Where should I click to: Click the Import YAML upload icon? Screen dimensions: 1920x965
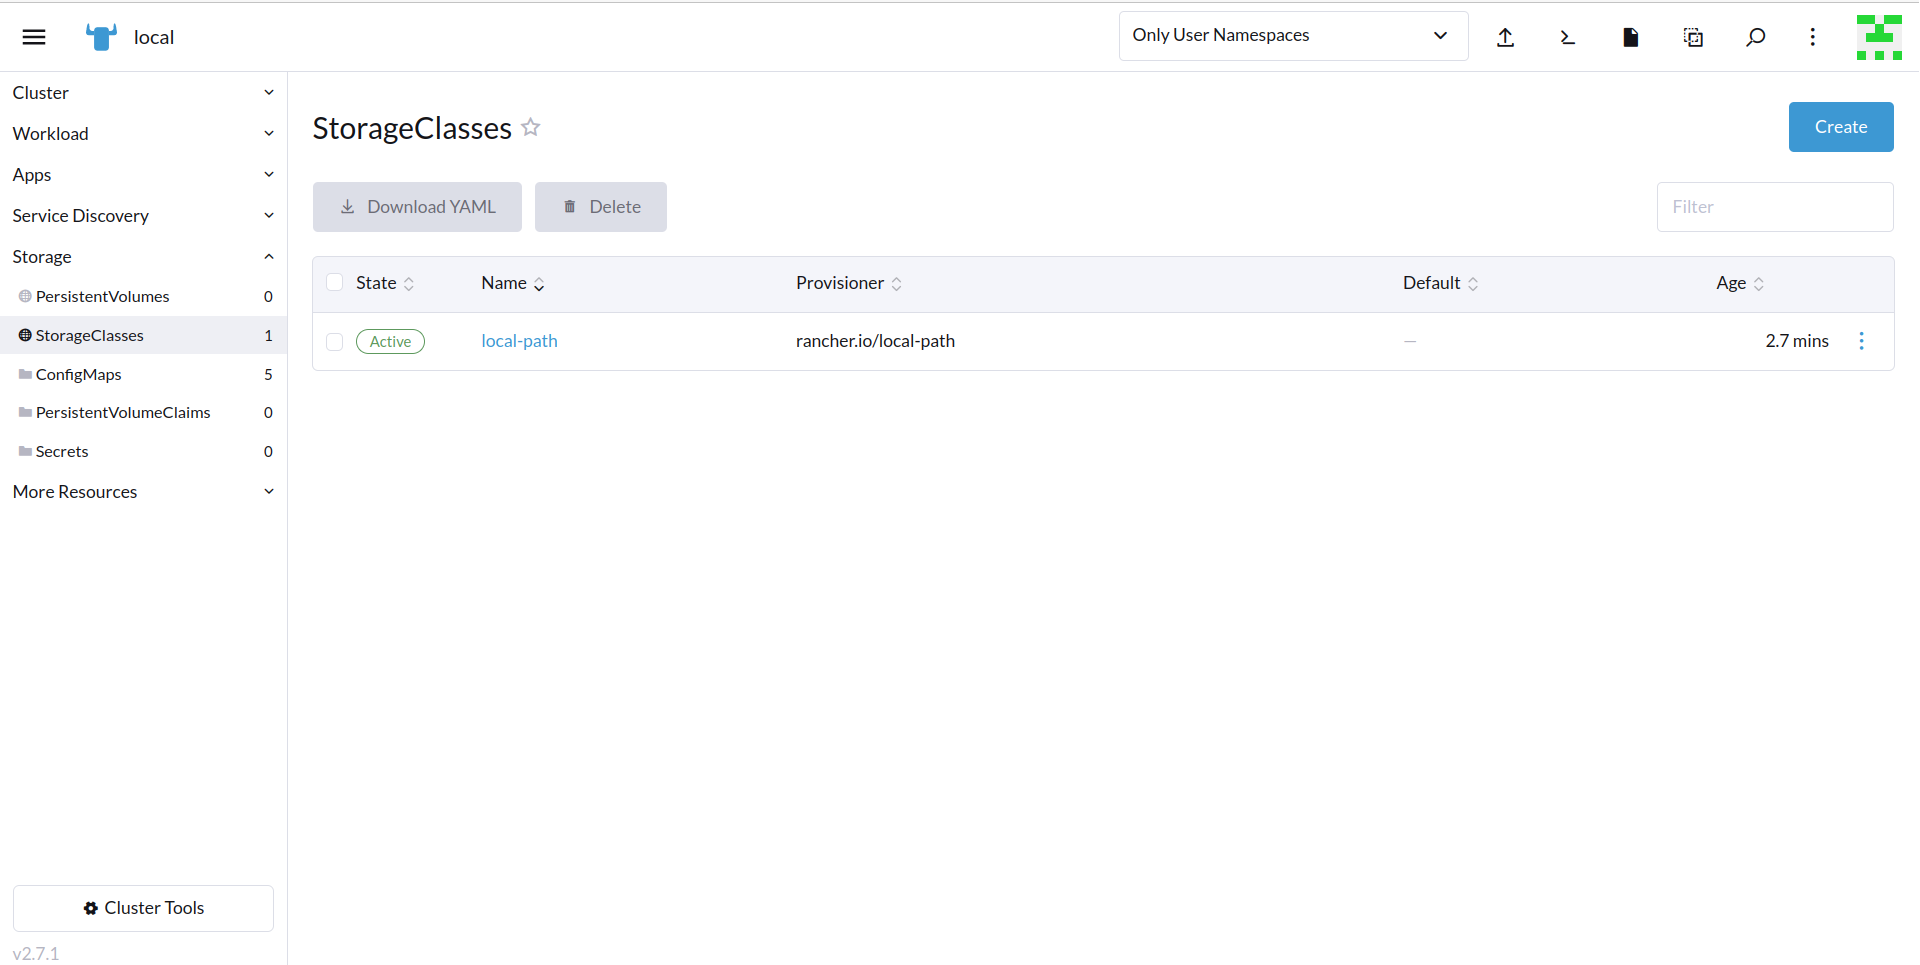click(x=1505, y=37)
